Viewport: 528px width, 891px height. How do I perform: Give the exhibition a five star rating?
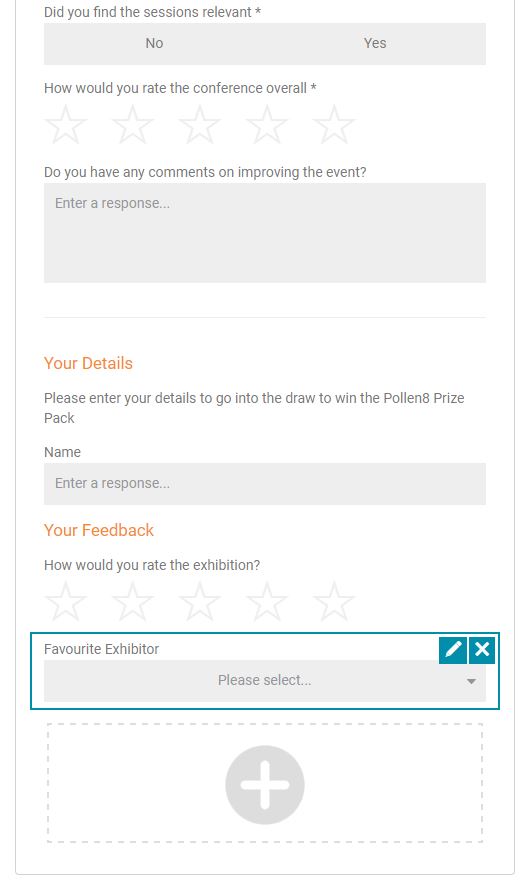(334, 601)
